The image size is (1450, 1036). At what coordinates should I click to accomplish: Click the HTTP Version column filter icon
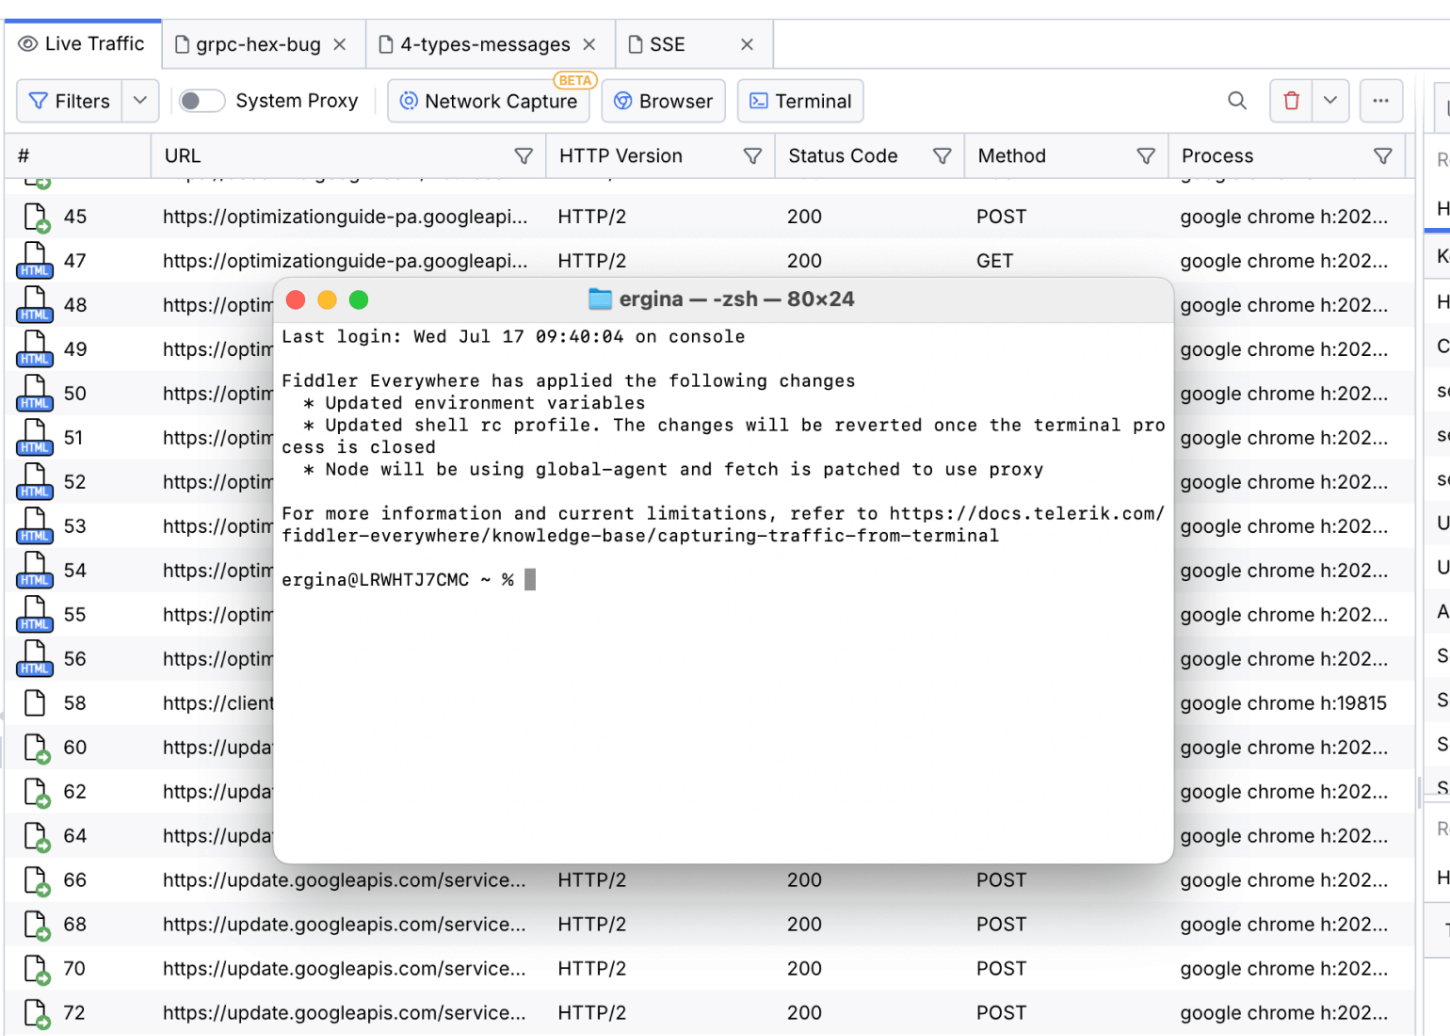[x=752, y=156]
